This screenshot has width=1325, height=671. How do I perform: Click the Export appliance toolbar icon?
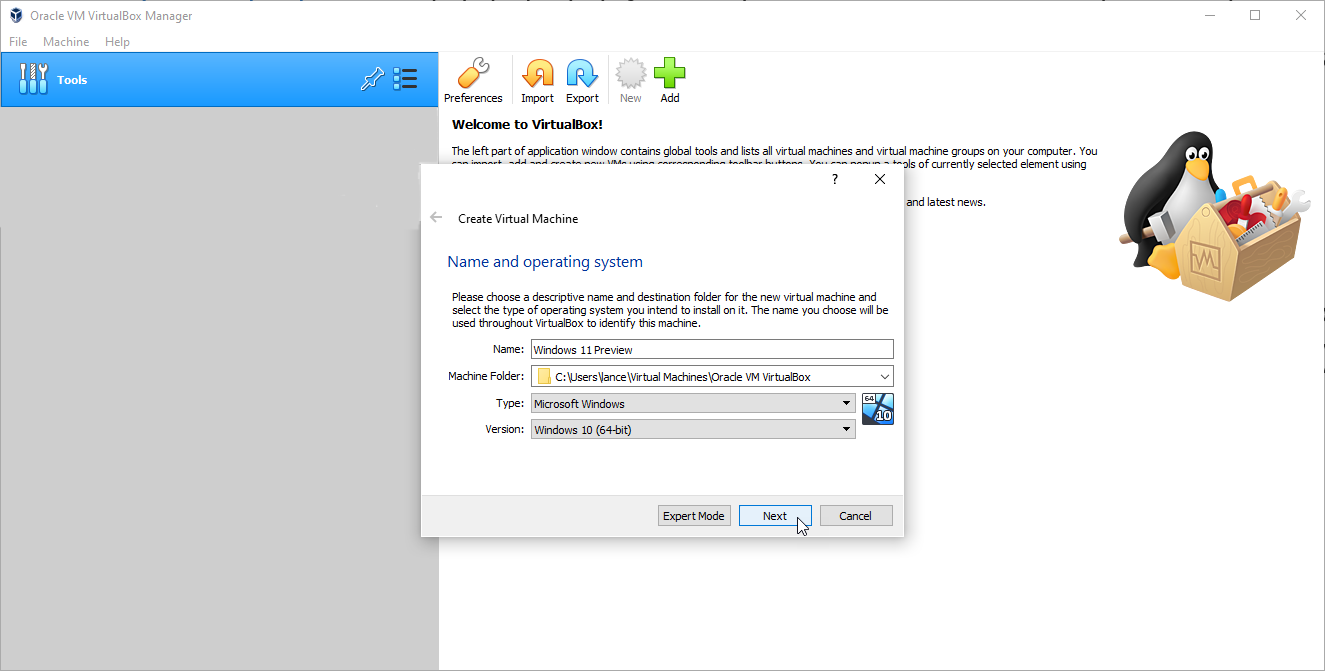pos(582,81)
